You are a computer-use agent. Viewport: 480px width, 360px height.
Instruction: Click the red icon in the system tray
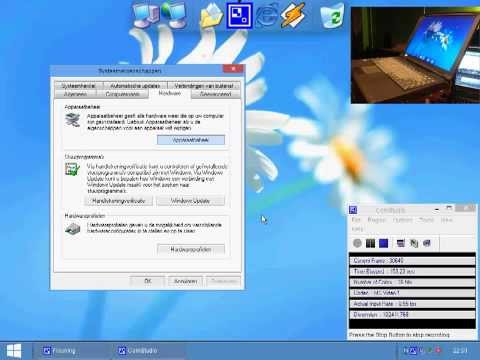pos(438,350)
